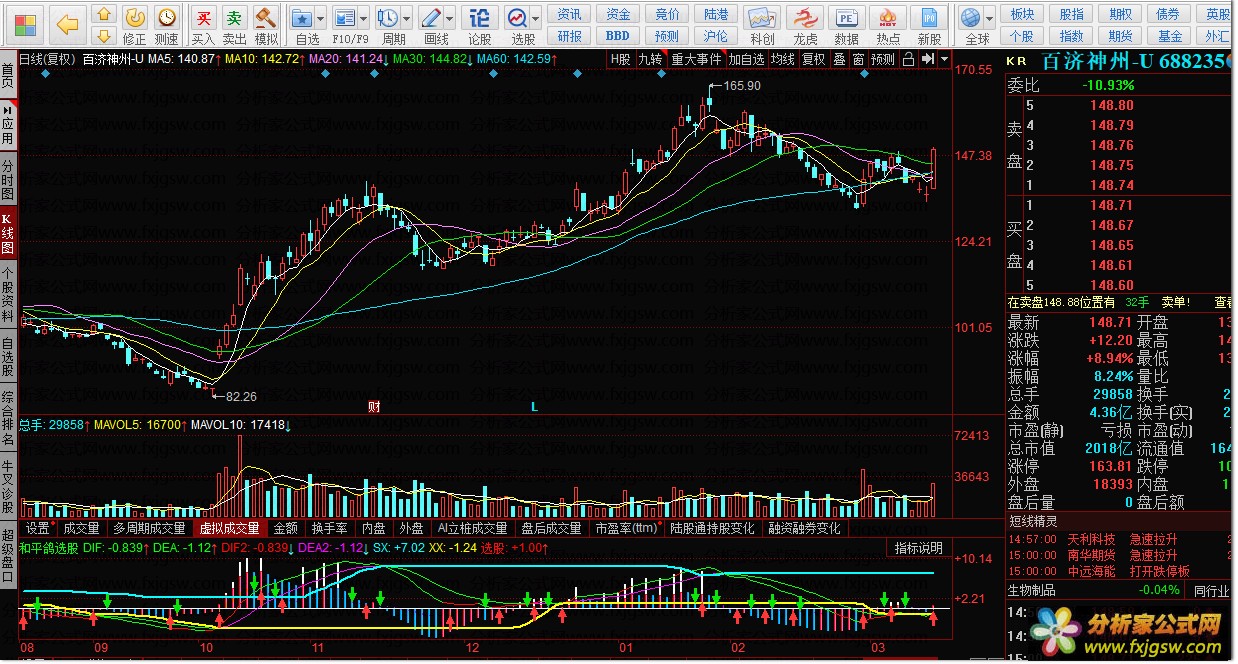Open chart toolbar dropdown arrow at far right
1238x664 pixels.
(x=942, y=59)
